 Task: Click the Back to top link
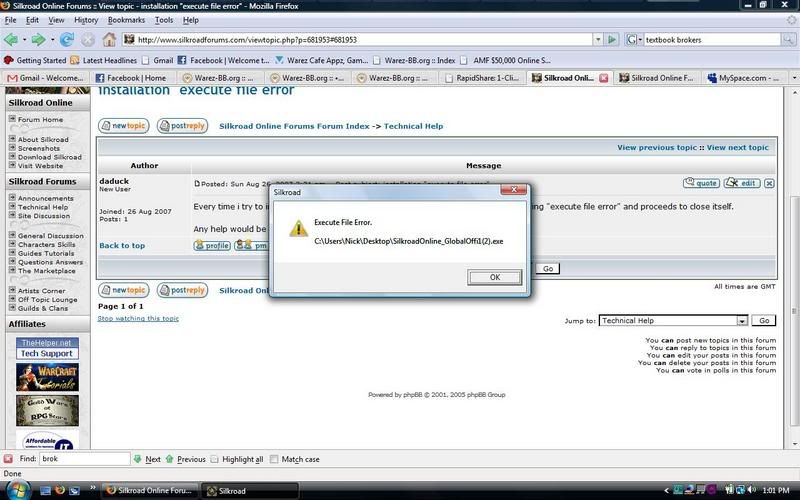(122, 245)
